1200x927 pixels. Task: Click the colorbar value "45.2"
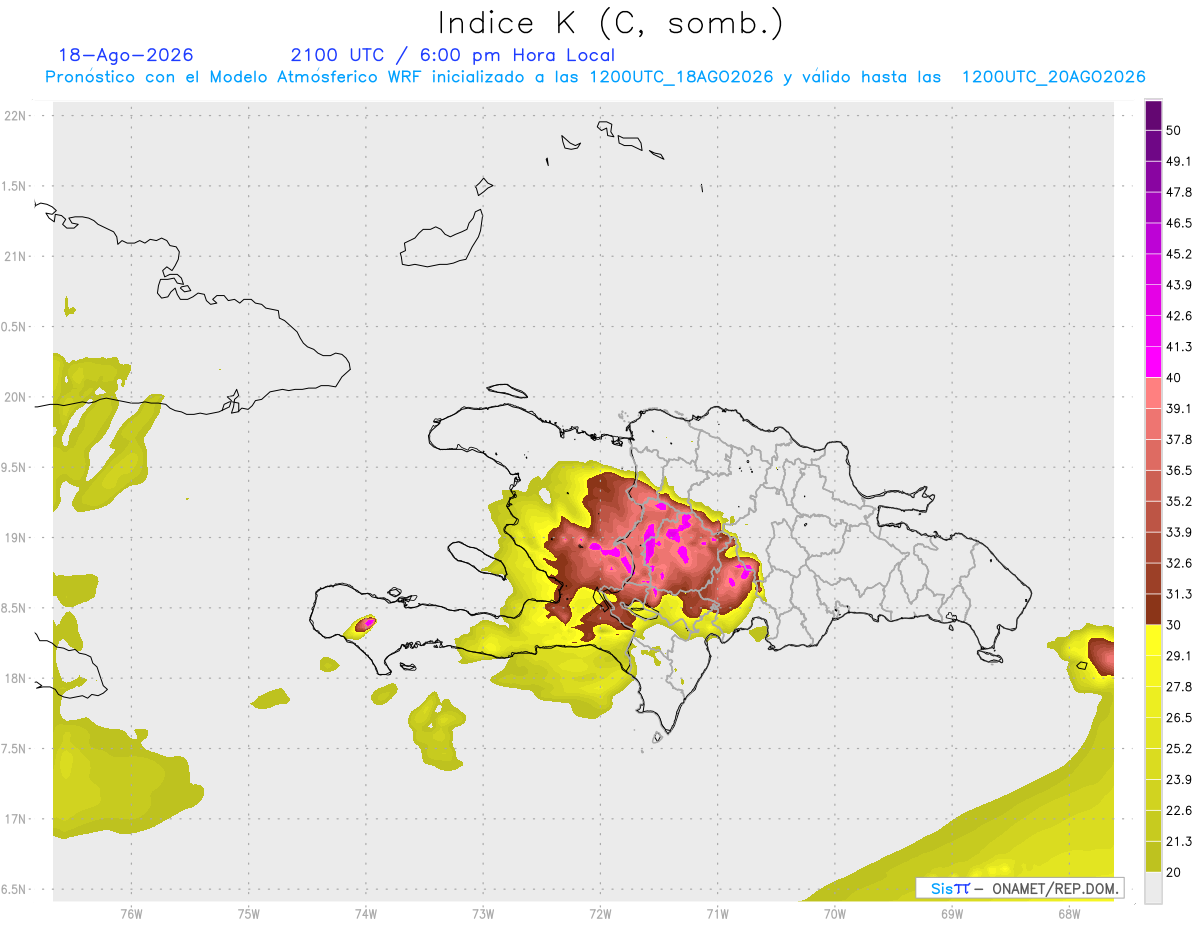point(1179,255)
